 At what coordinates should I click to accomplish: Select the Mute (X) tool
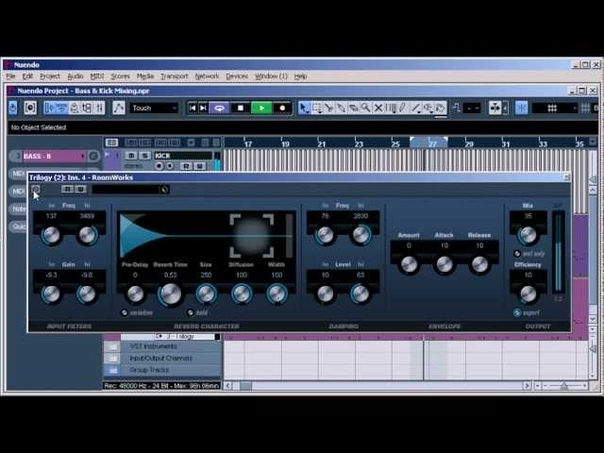(x=378, y=108)
